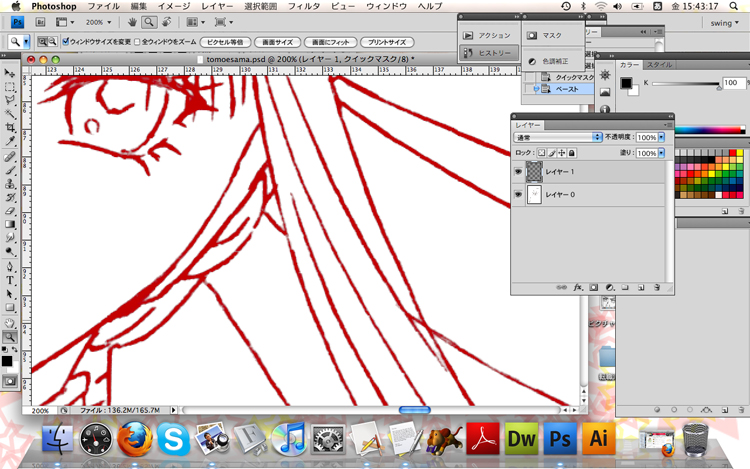Select the Magic Wand tool
Viewport: 750px width, 469px height.
(10, 114)
